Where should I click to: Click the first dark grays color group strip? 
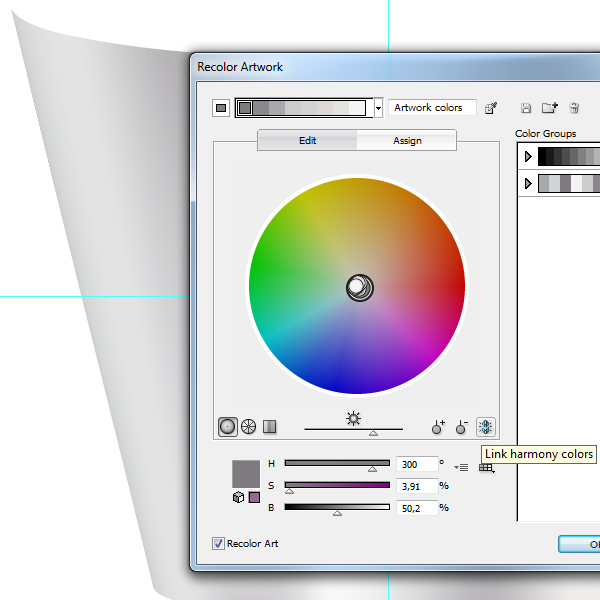coord(569,156)
